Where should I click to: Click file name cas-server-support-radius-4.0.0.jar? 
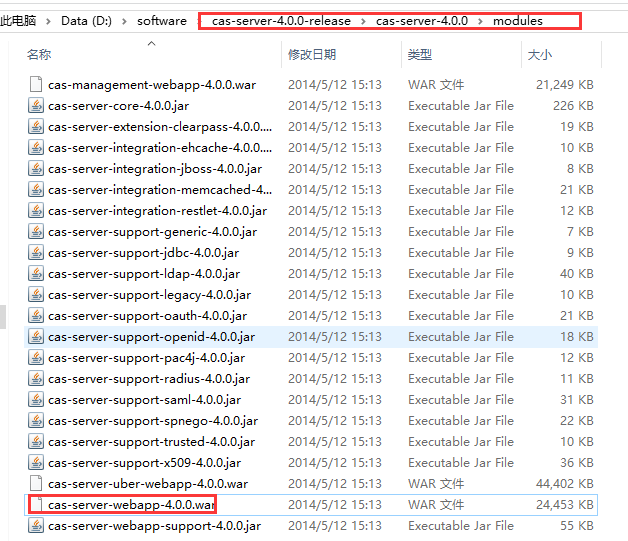[x=149, y=379]
